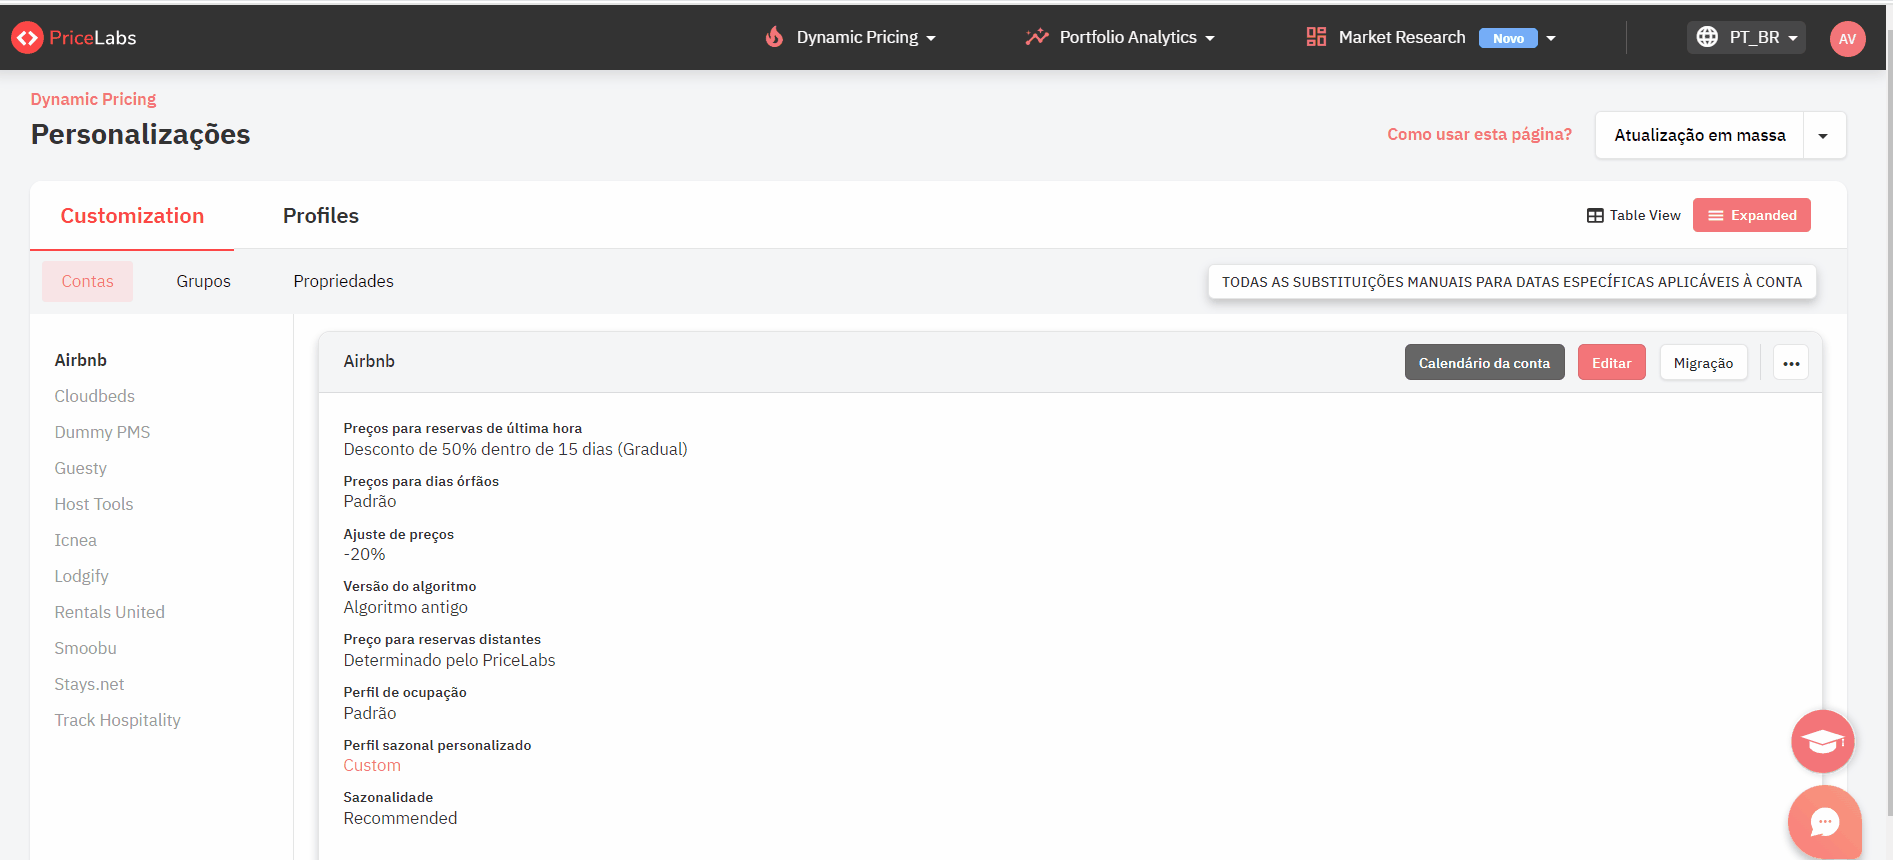This screenshot has height=860, width=1893.
Task: Open the Custom seasonal profile link
Action: click(372, 765)
